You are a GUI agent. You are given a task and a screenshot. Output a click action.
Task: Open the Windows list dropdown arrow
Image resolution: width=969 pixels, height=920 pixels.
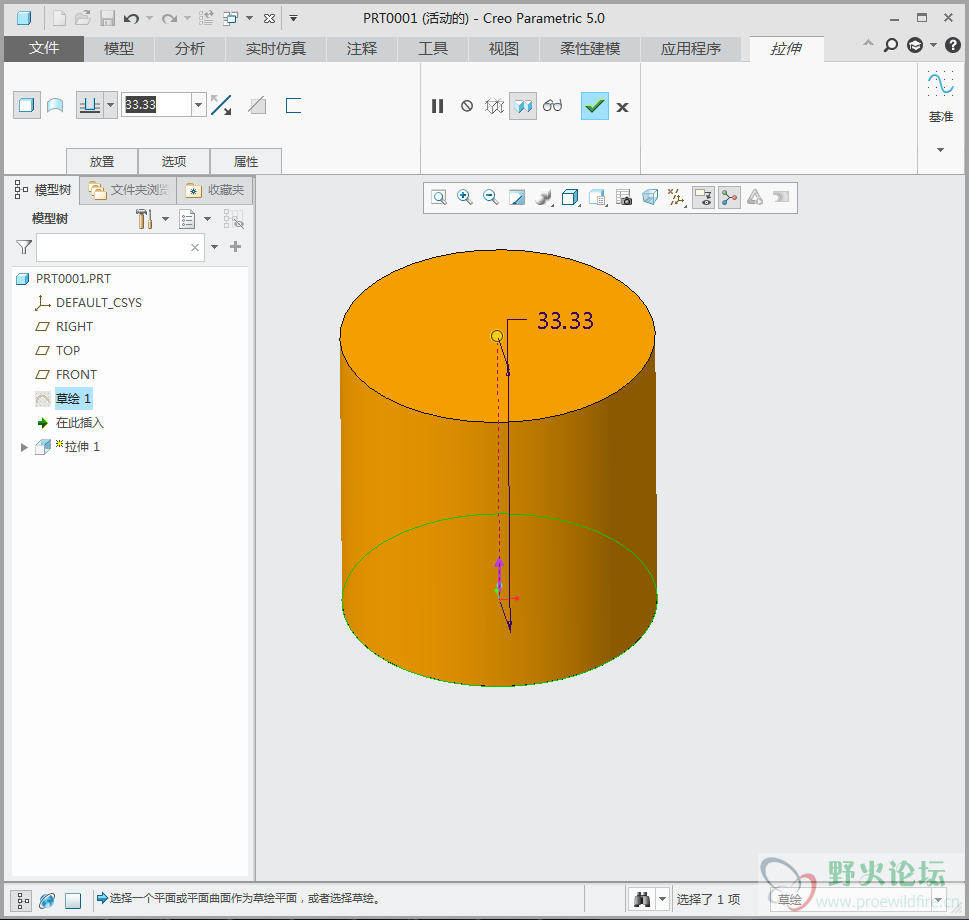pyautogui.click(x=250, y=18)
